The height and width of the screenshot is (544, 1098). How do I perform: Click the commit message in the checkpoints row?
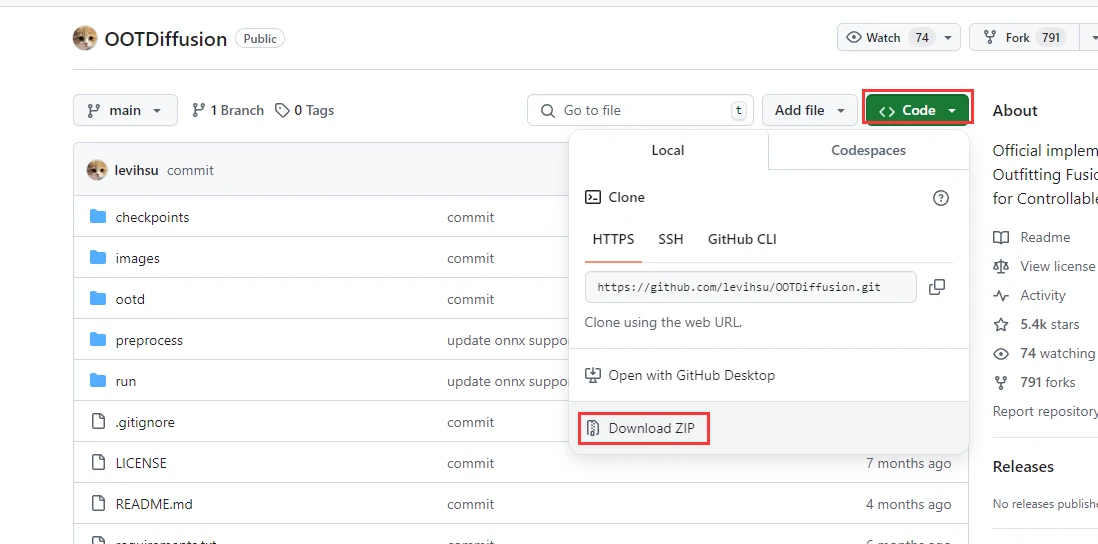[x=471, y=217]
